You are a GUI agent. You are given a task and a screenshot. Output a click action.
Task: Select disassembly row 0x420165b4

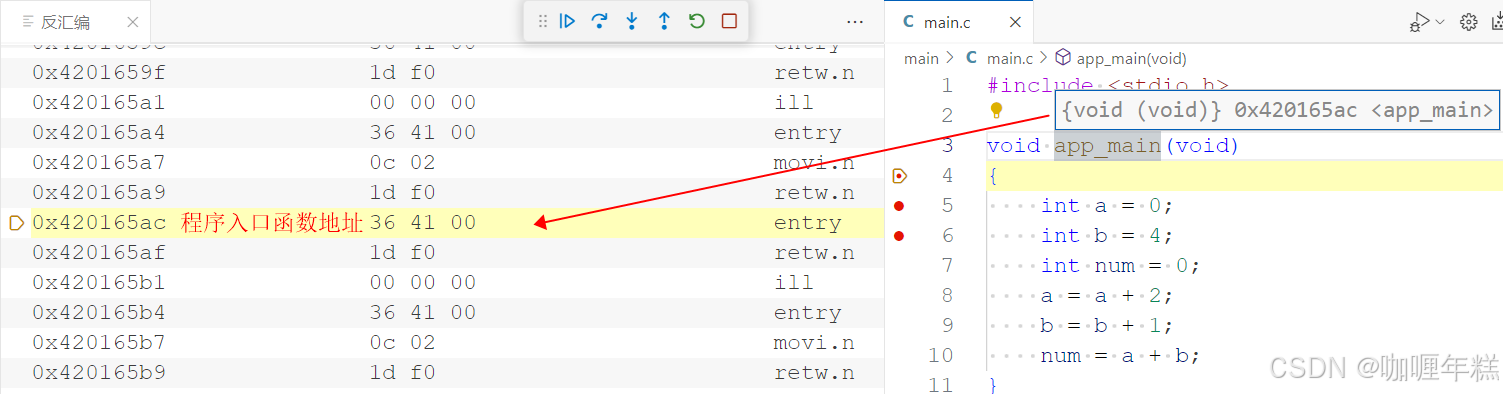[442, 313]
